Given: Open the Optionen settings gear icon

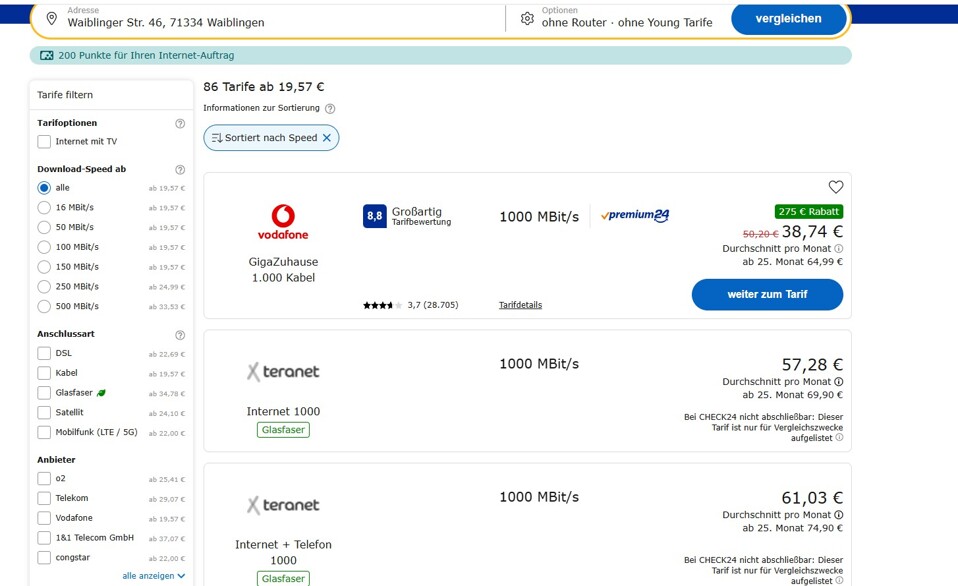Looking at the screenshot, I should pos(527,18).
